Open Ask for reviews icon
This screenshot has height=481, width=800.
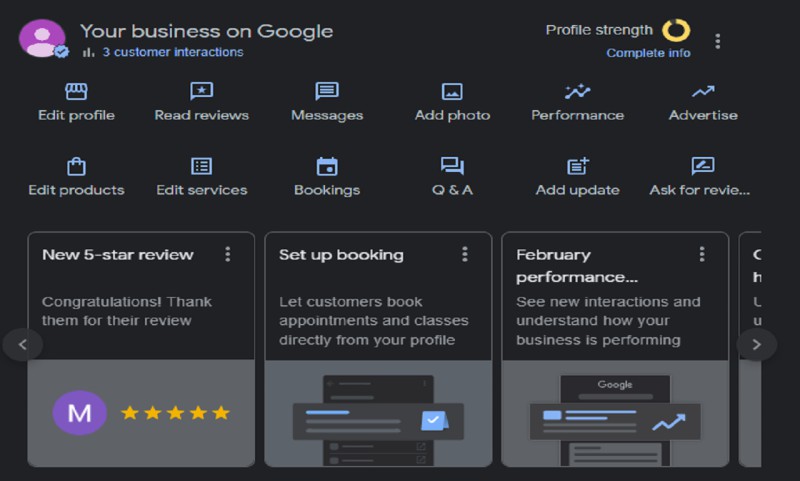pyautogui.click(x=703, y=166)
